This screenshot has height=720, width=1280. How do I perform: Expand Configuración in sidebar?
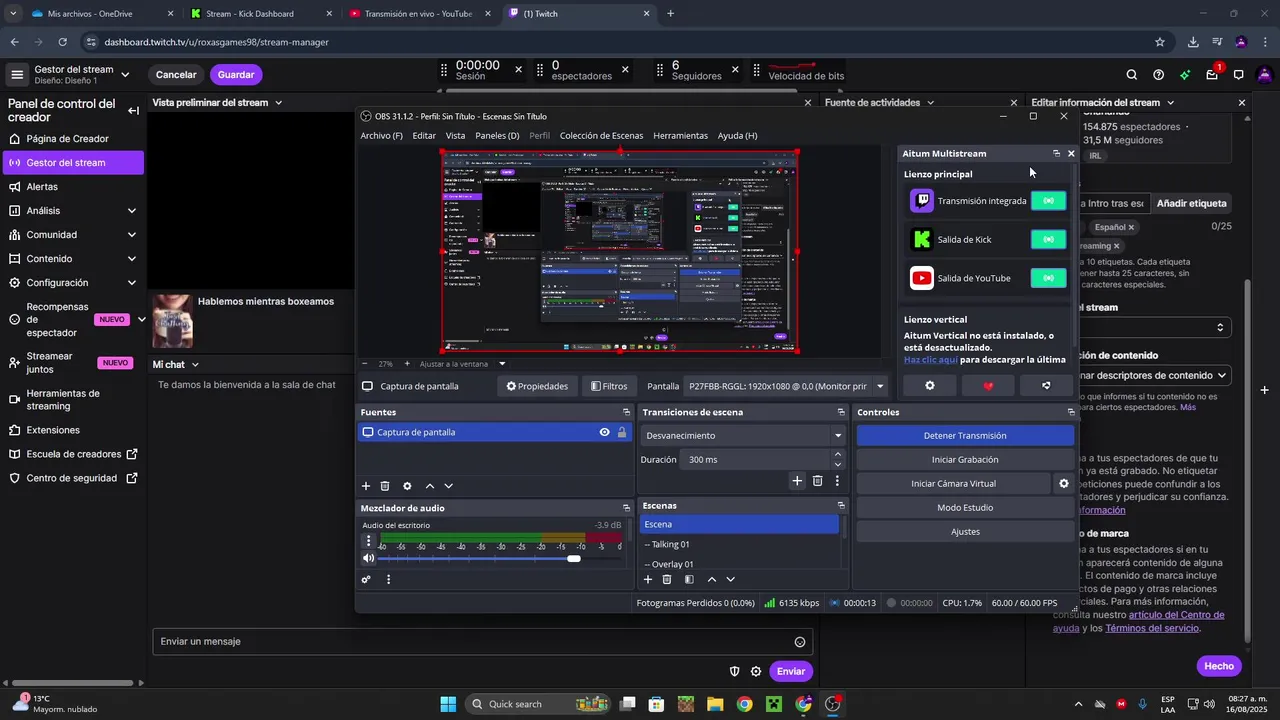tap(132, 283)
